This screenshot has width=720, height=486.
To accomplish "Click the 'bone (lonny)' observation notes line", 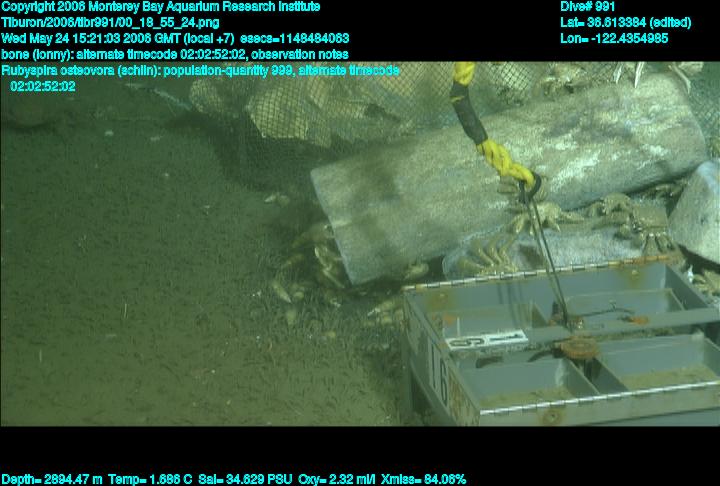I will [x=175, y=54].
